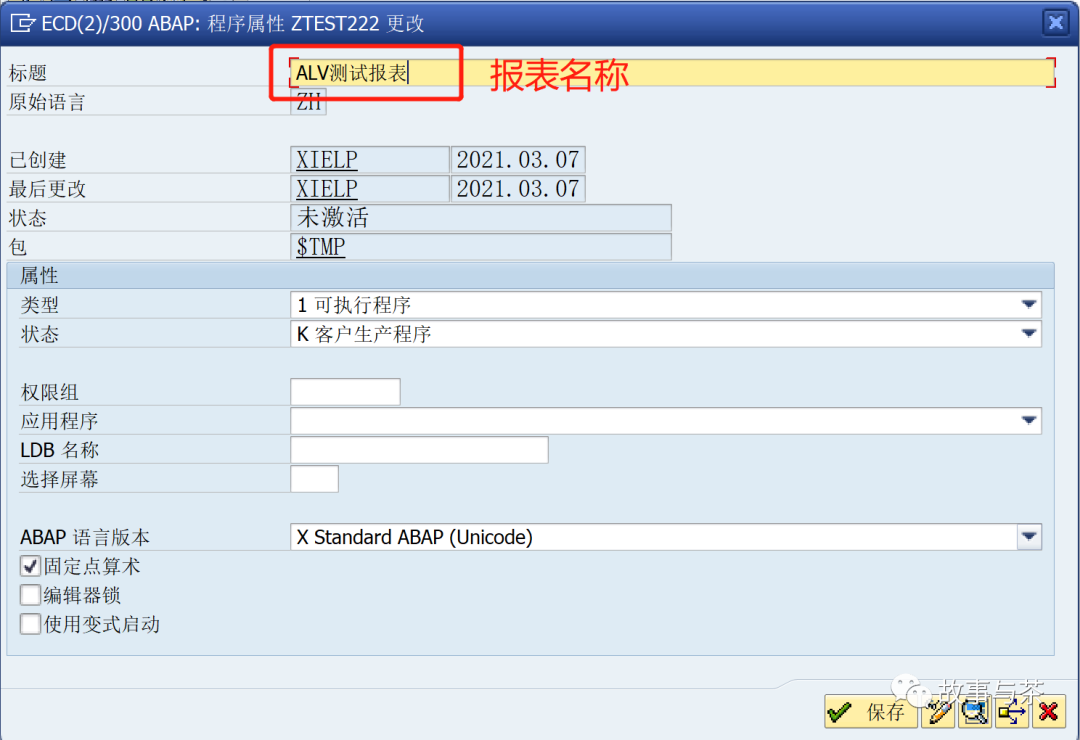Click the 标题 label
The image size is (1080, 740).
point(28,72)
